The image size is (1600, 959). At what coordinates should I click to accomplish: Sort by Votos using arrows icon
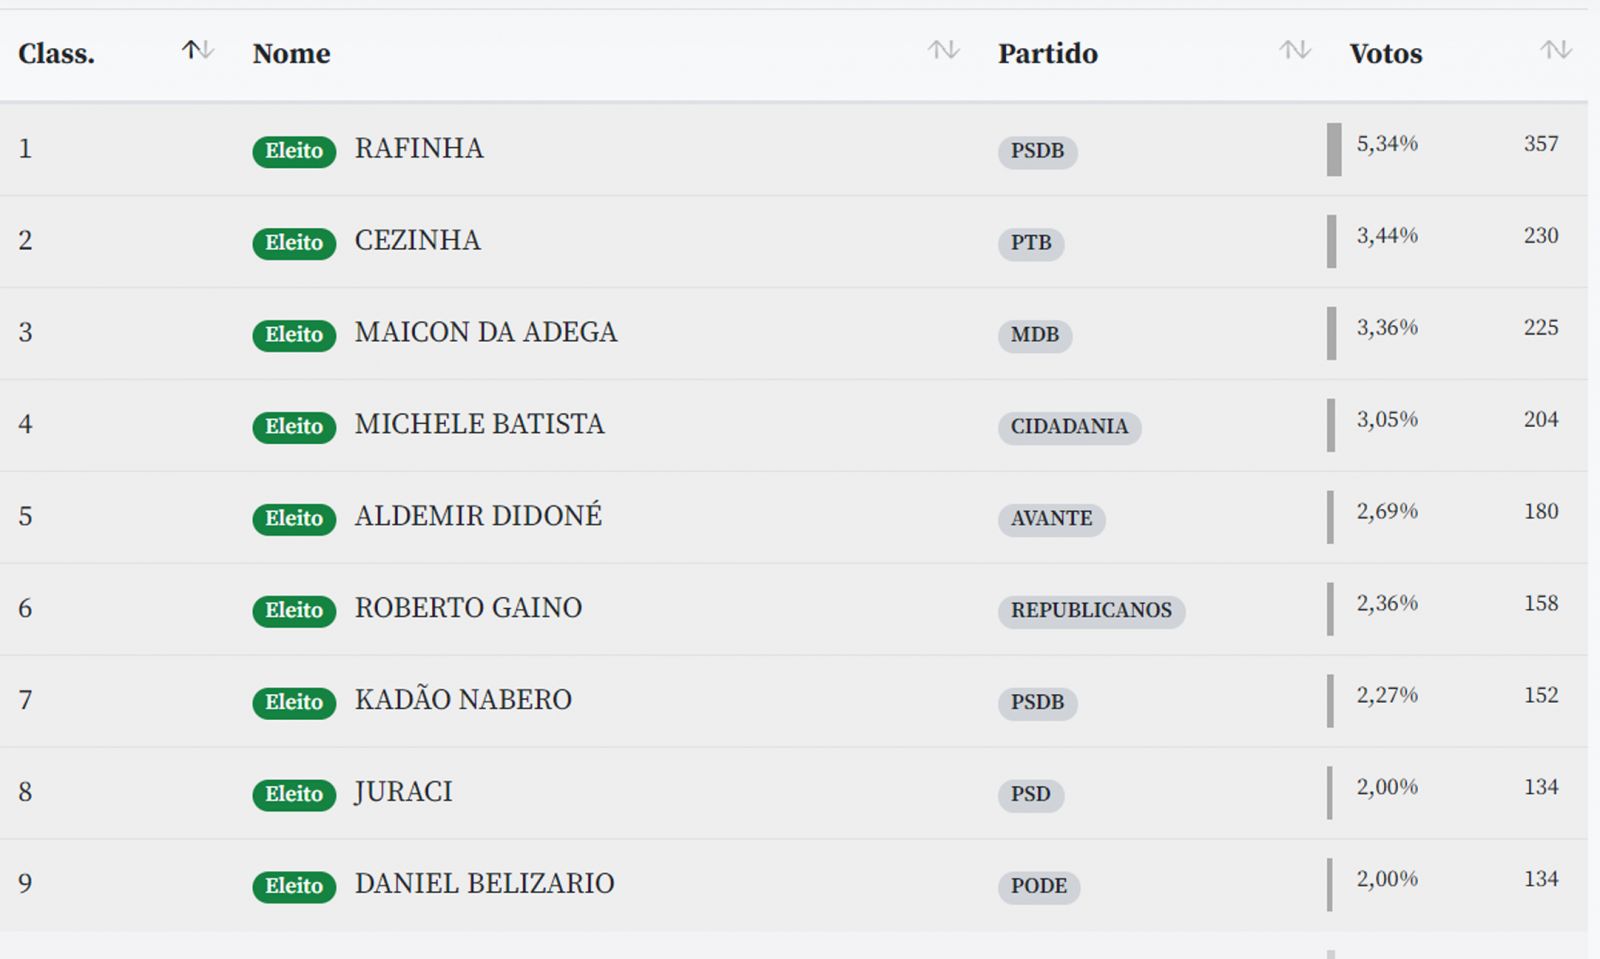(x=1556, y=50)
